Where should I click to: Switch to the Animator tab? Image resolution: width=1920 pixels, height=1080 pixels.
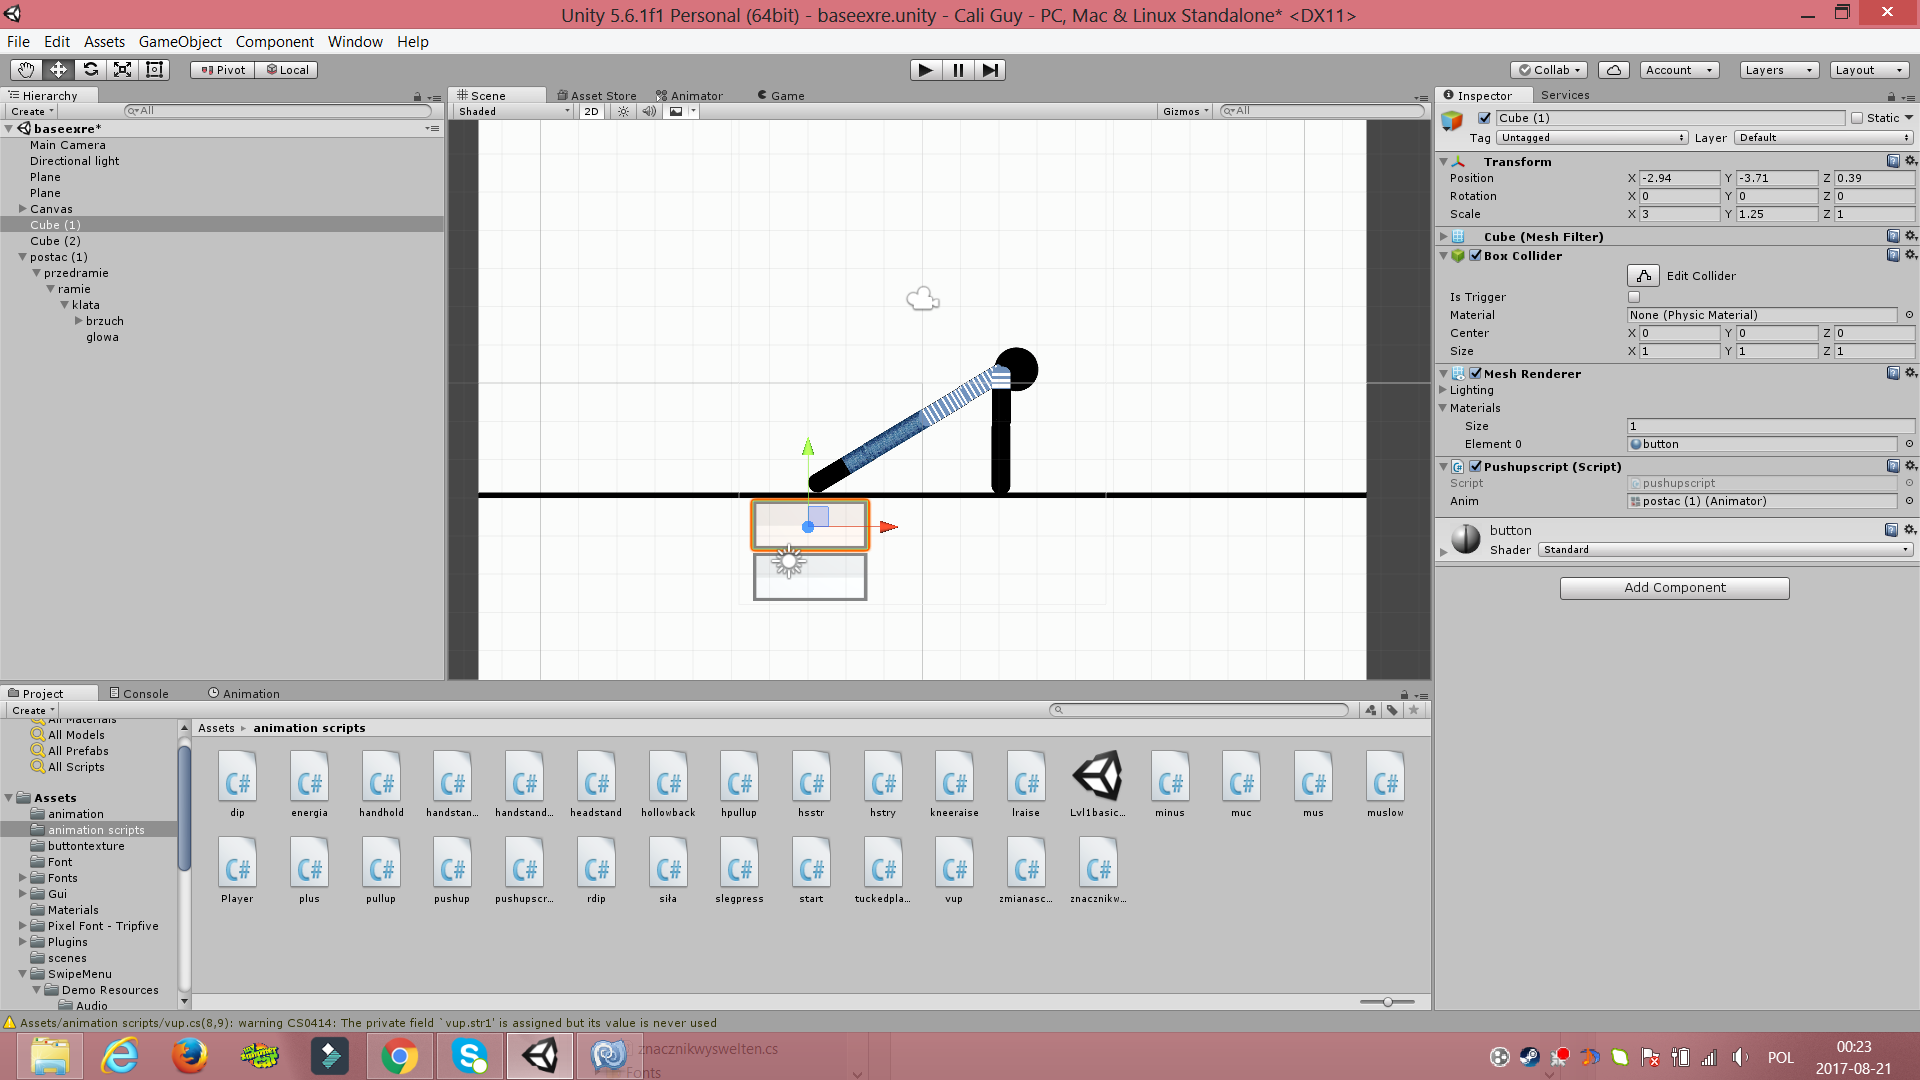[689, 96]
